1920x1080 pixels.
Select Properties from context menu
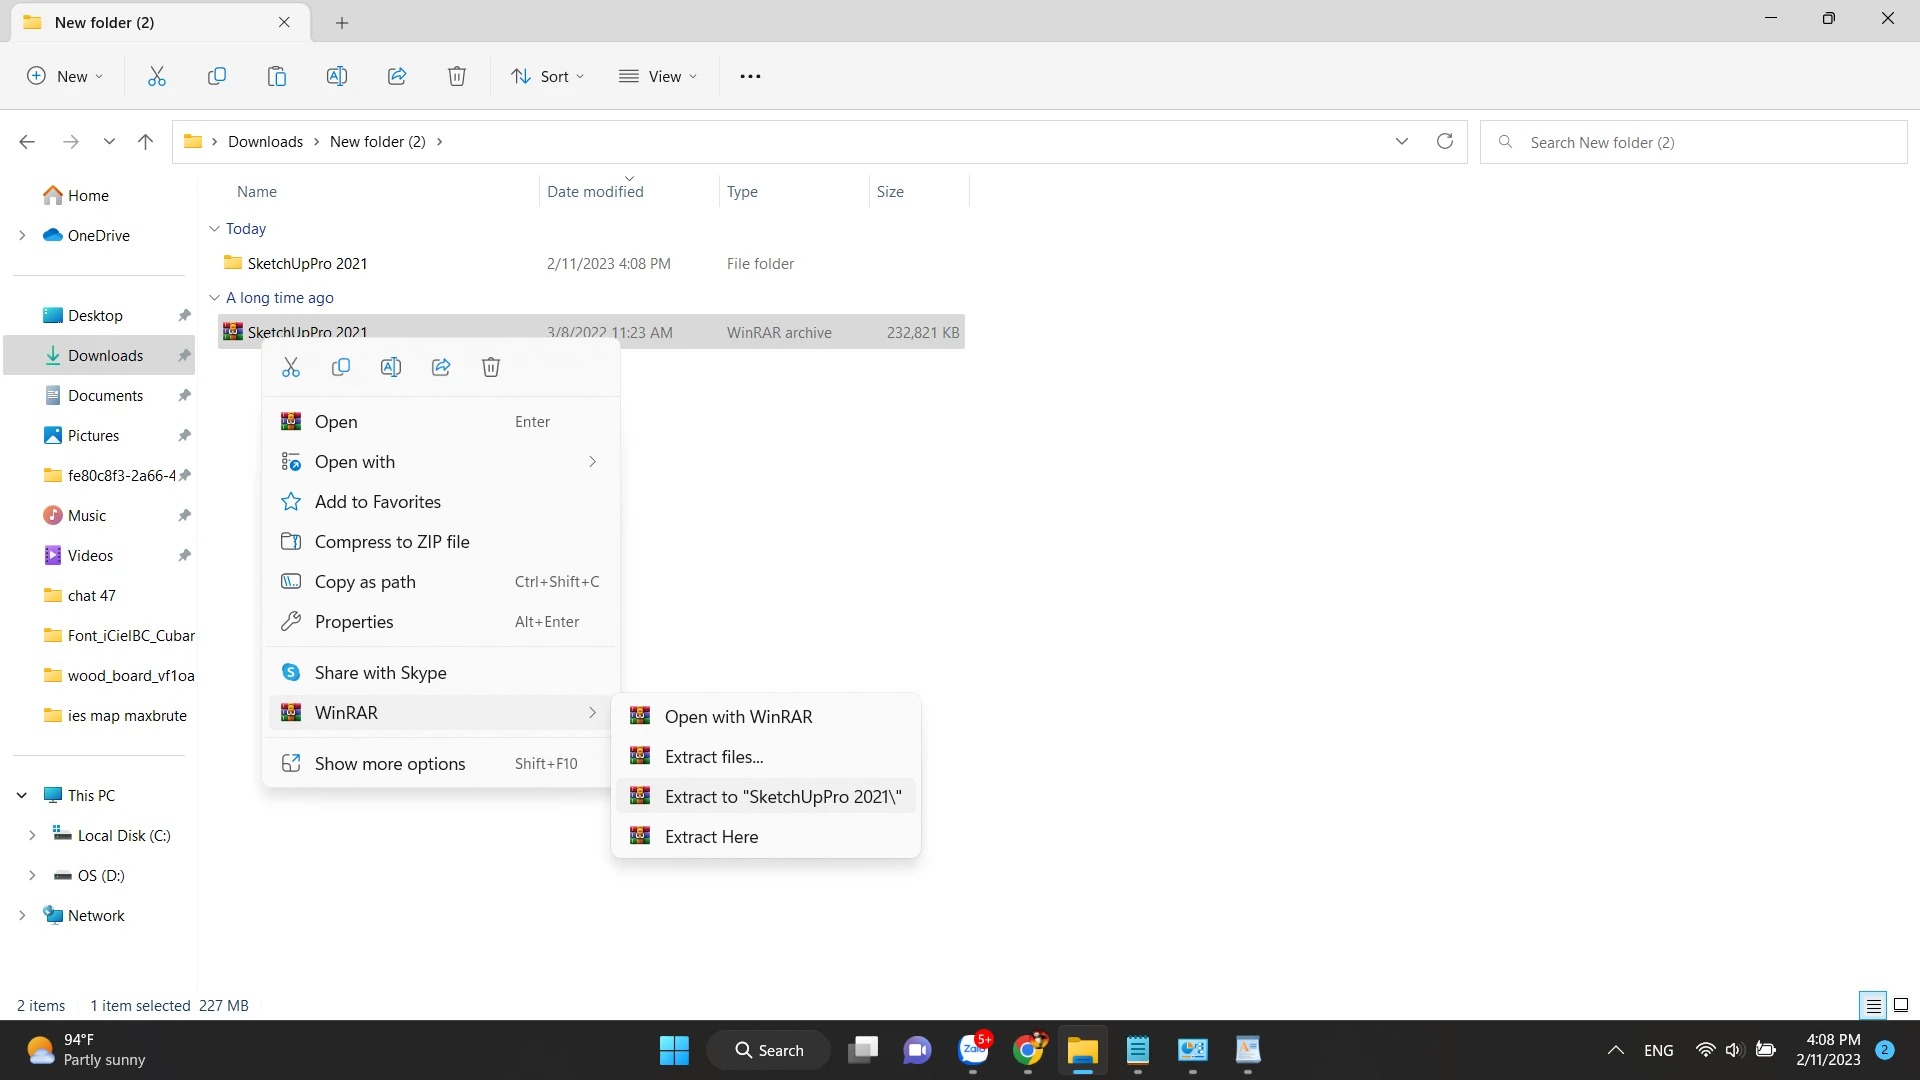[353, 621]
